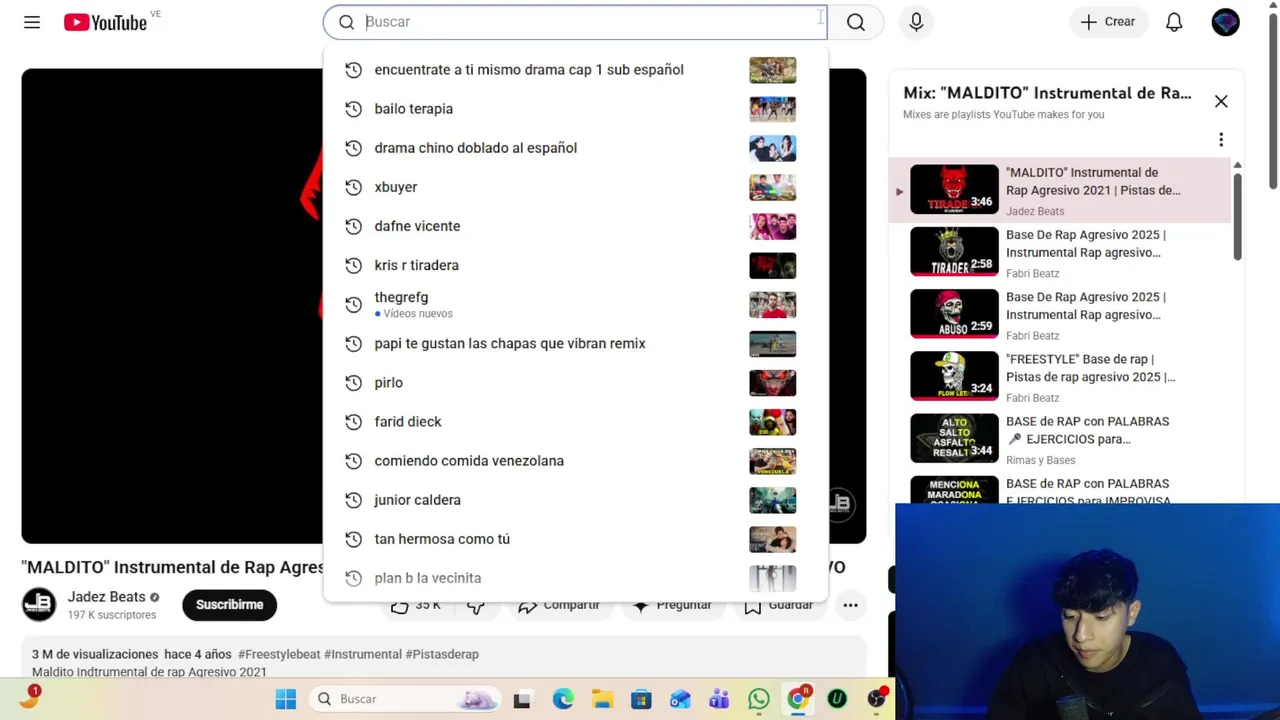Click history clock icon beside 'xbuyer'
Viewport: 1280px width, 720px height.
click(353, 187)
